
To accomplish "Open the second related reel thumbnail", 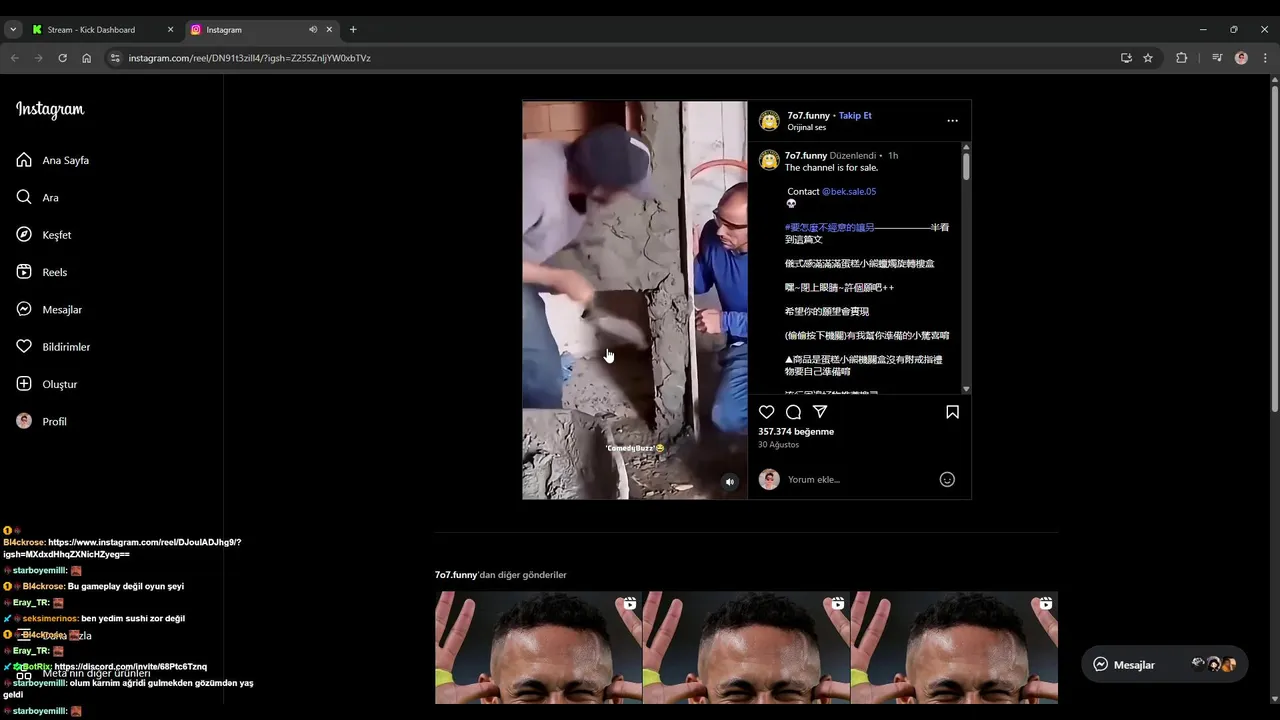I will pyautogui.click(x=746, y=647).
